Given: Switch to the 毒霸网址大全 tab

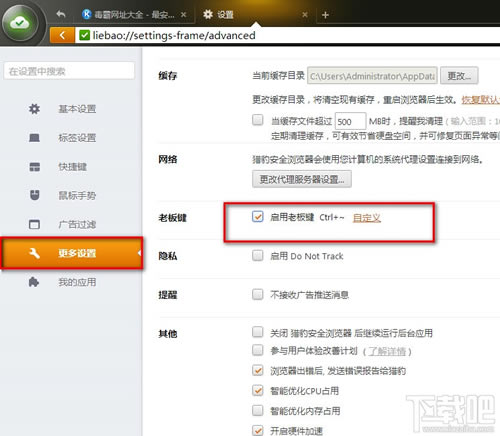Looking at the screenshot, I should [x=134, y=15].
